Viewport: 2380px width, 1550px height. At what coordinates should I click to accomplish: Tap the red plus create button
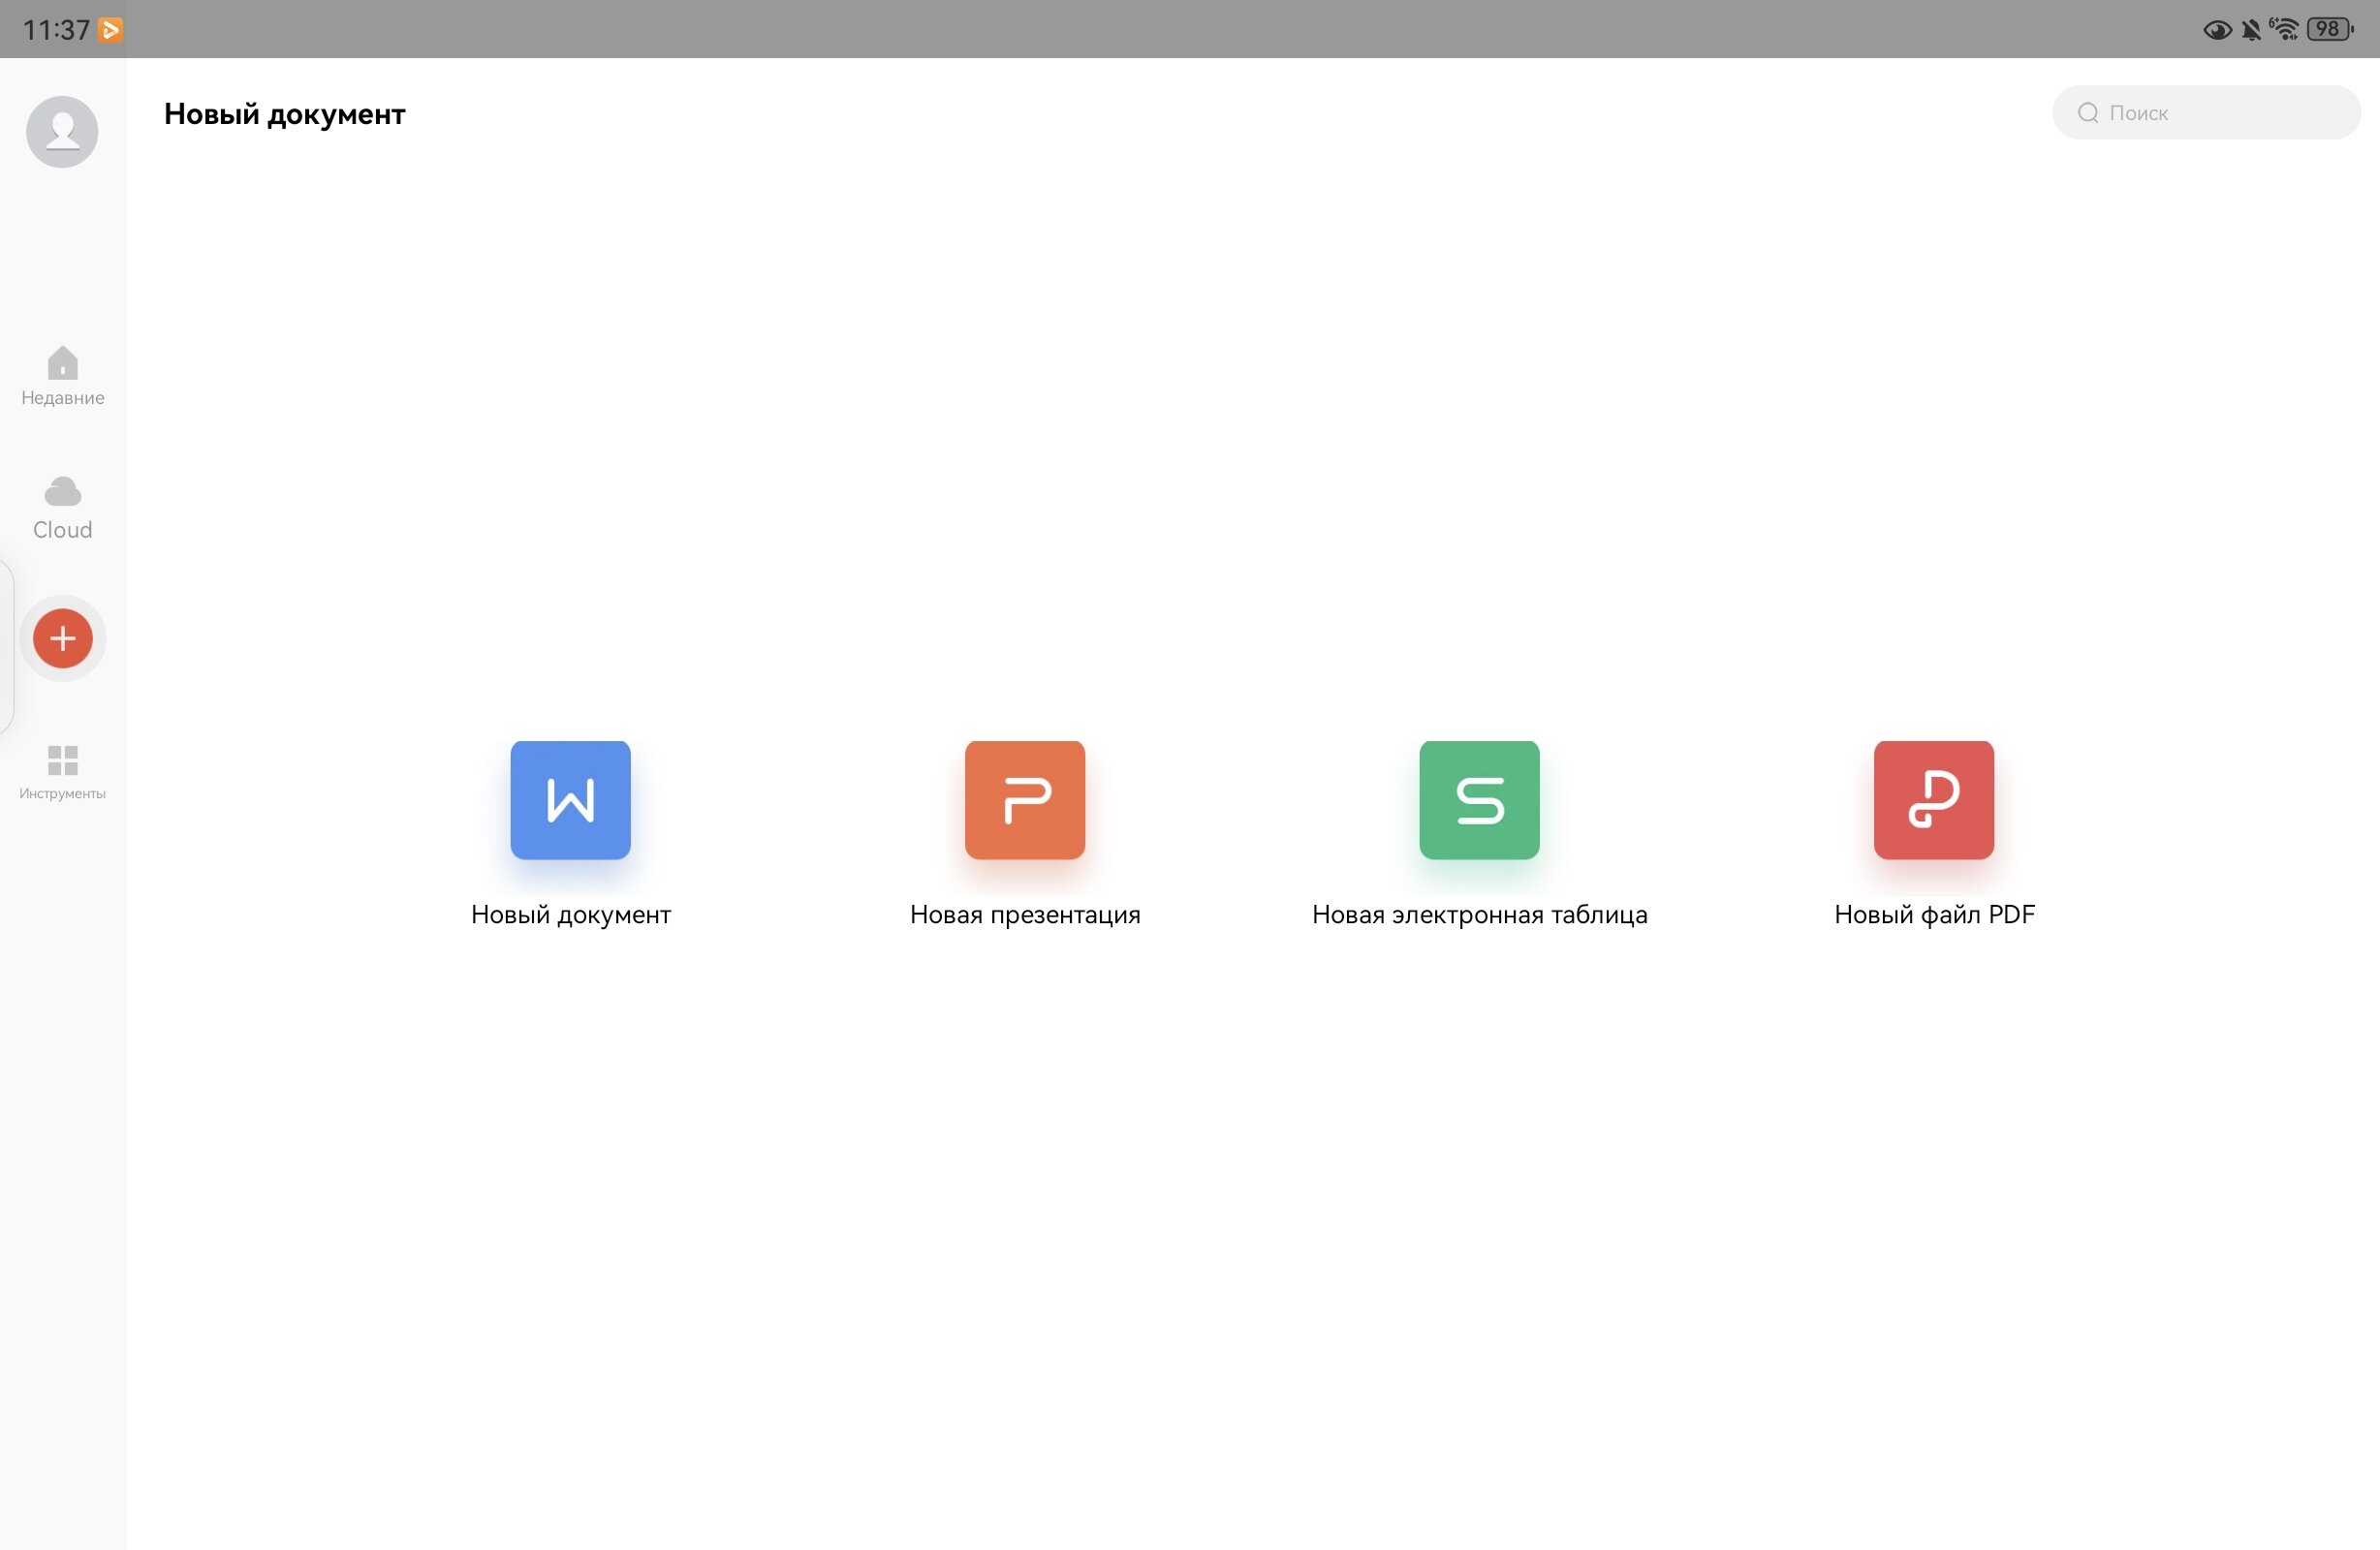click(63, 638)
